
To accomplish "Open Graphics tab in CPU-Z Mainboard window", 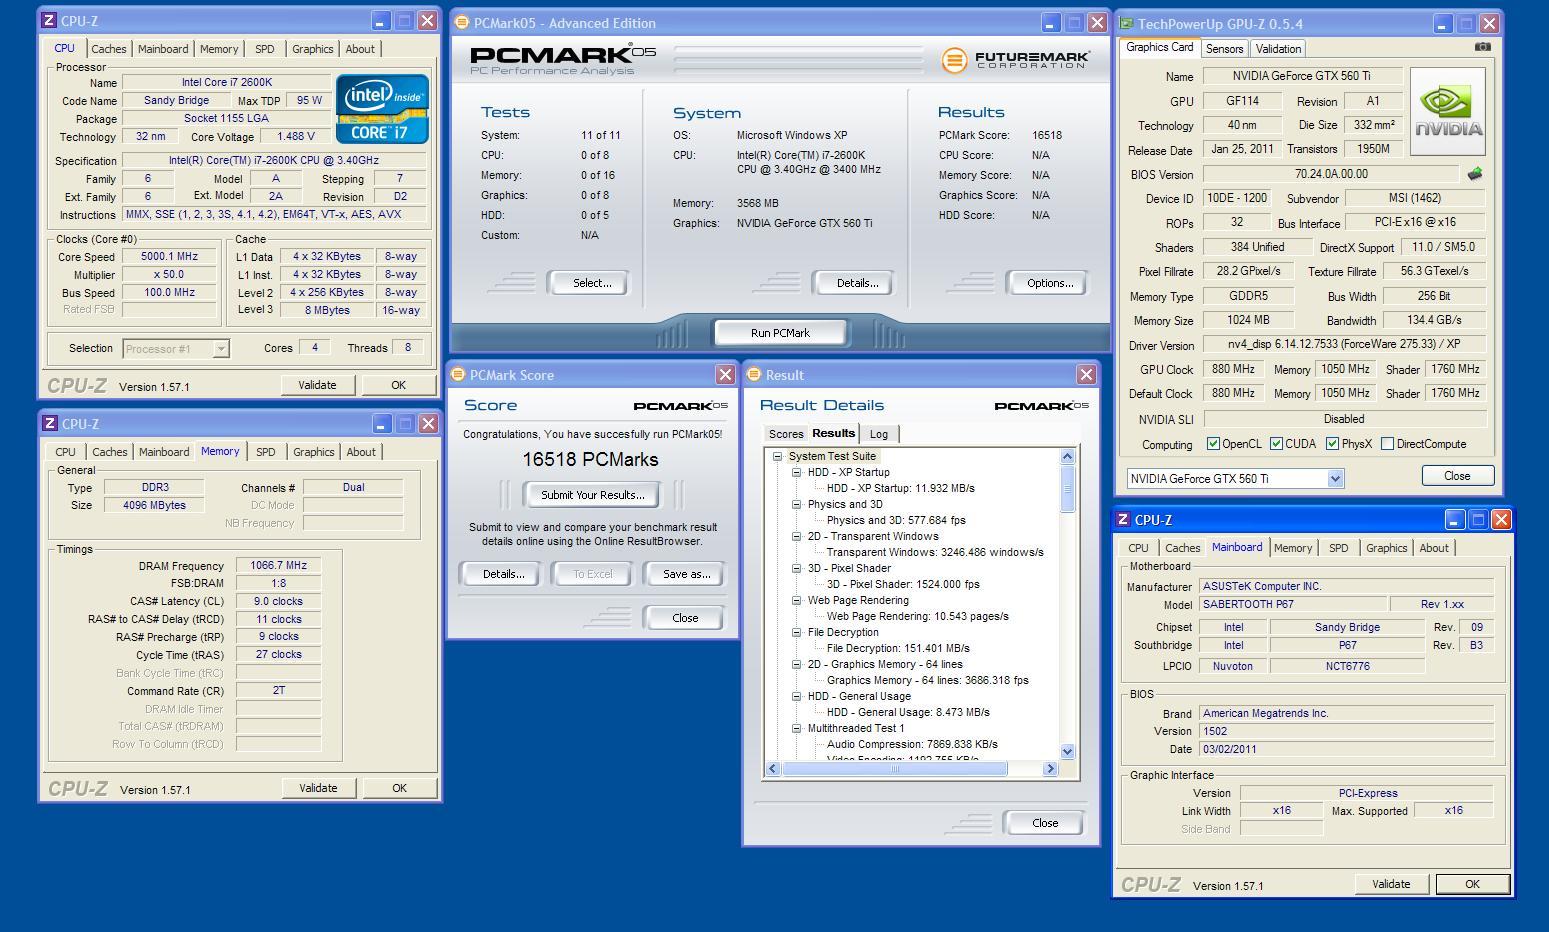I will (x=1386, y=548).
